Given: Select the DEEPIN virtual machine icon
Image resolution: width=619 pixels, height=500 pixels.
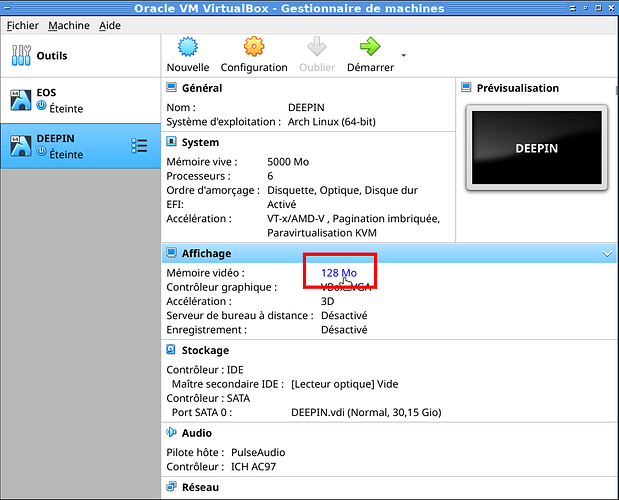Looking at the screenshot, I should coord(21,146).
